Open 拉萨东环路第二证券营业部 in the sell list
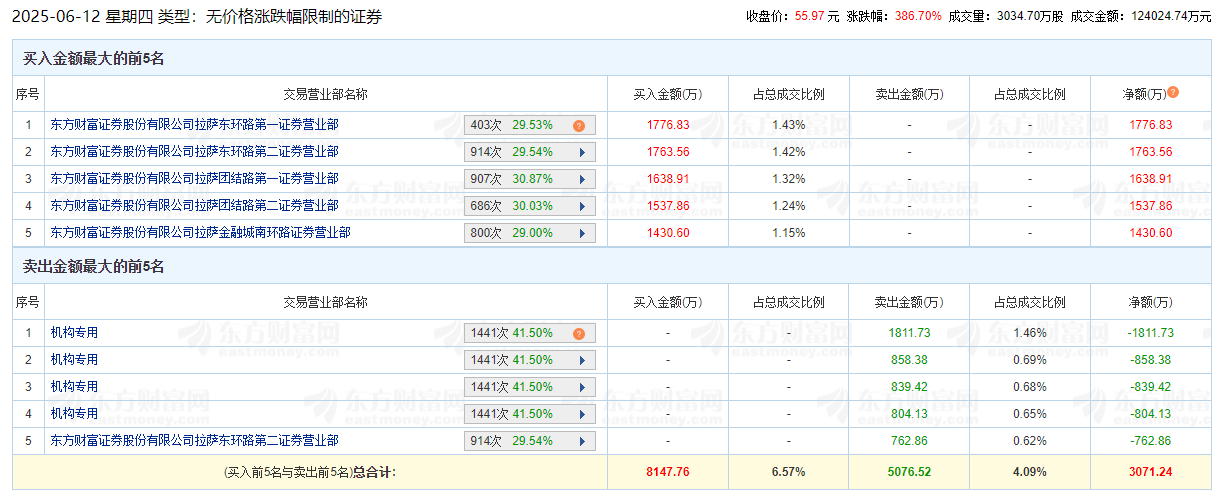 pyautogui.click(x=194, y=440)
